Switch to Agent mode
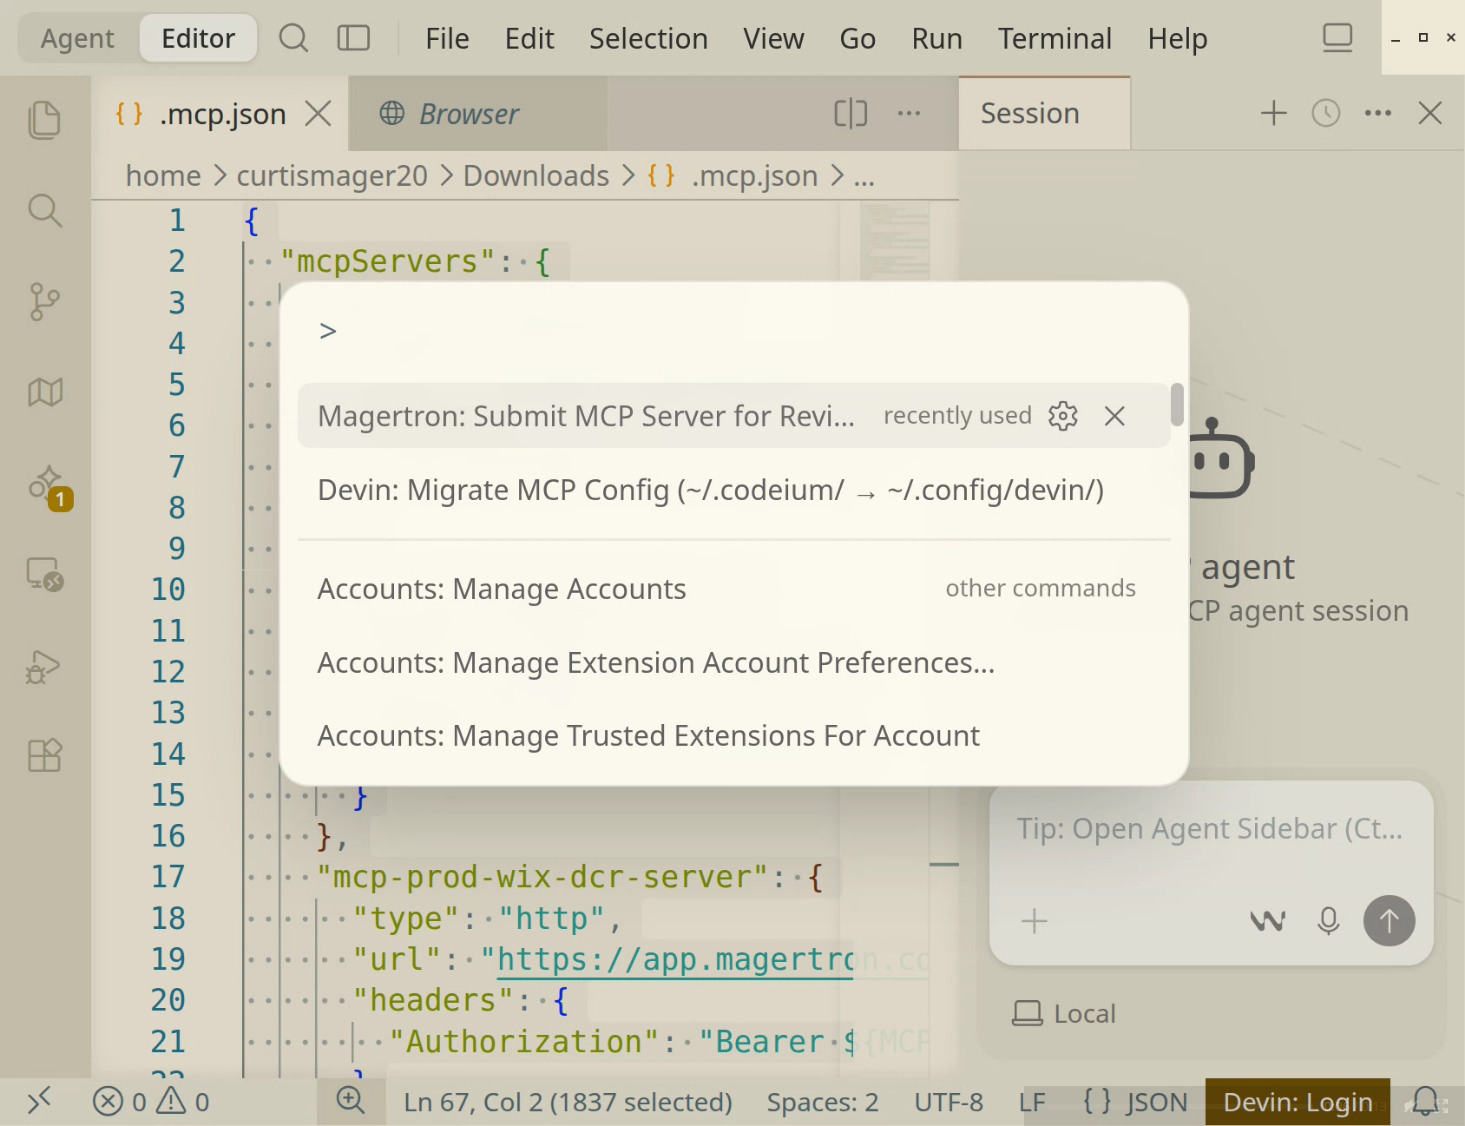 click(x=78, y=38)
